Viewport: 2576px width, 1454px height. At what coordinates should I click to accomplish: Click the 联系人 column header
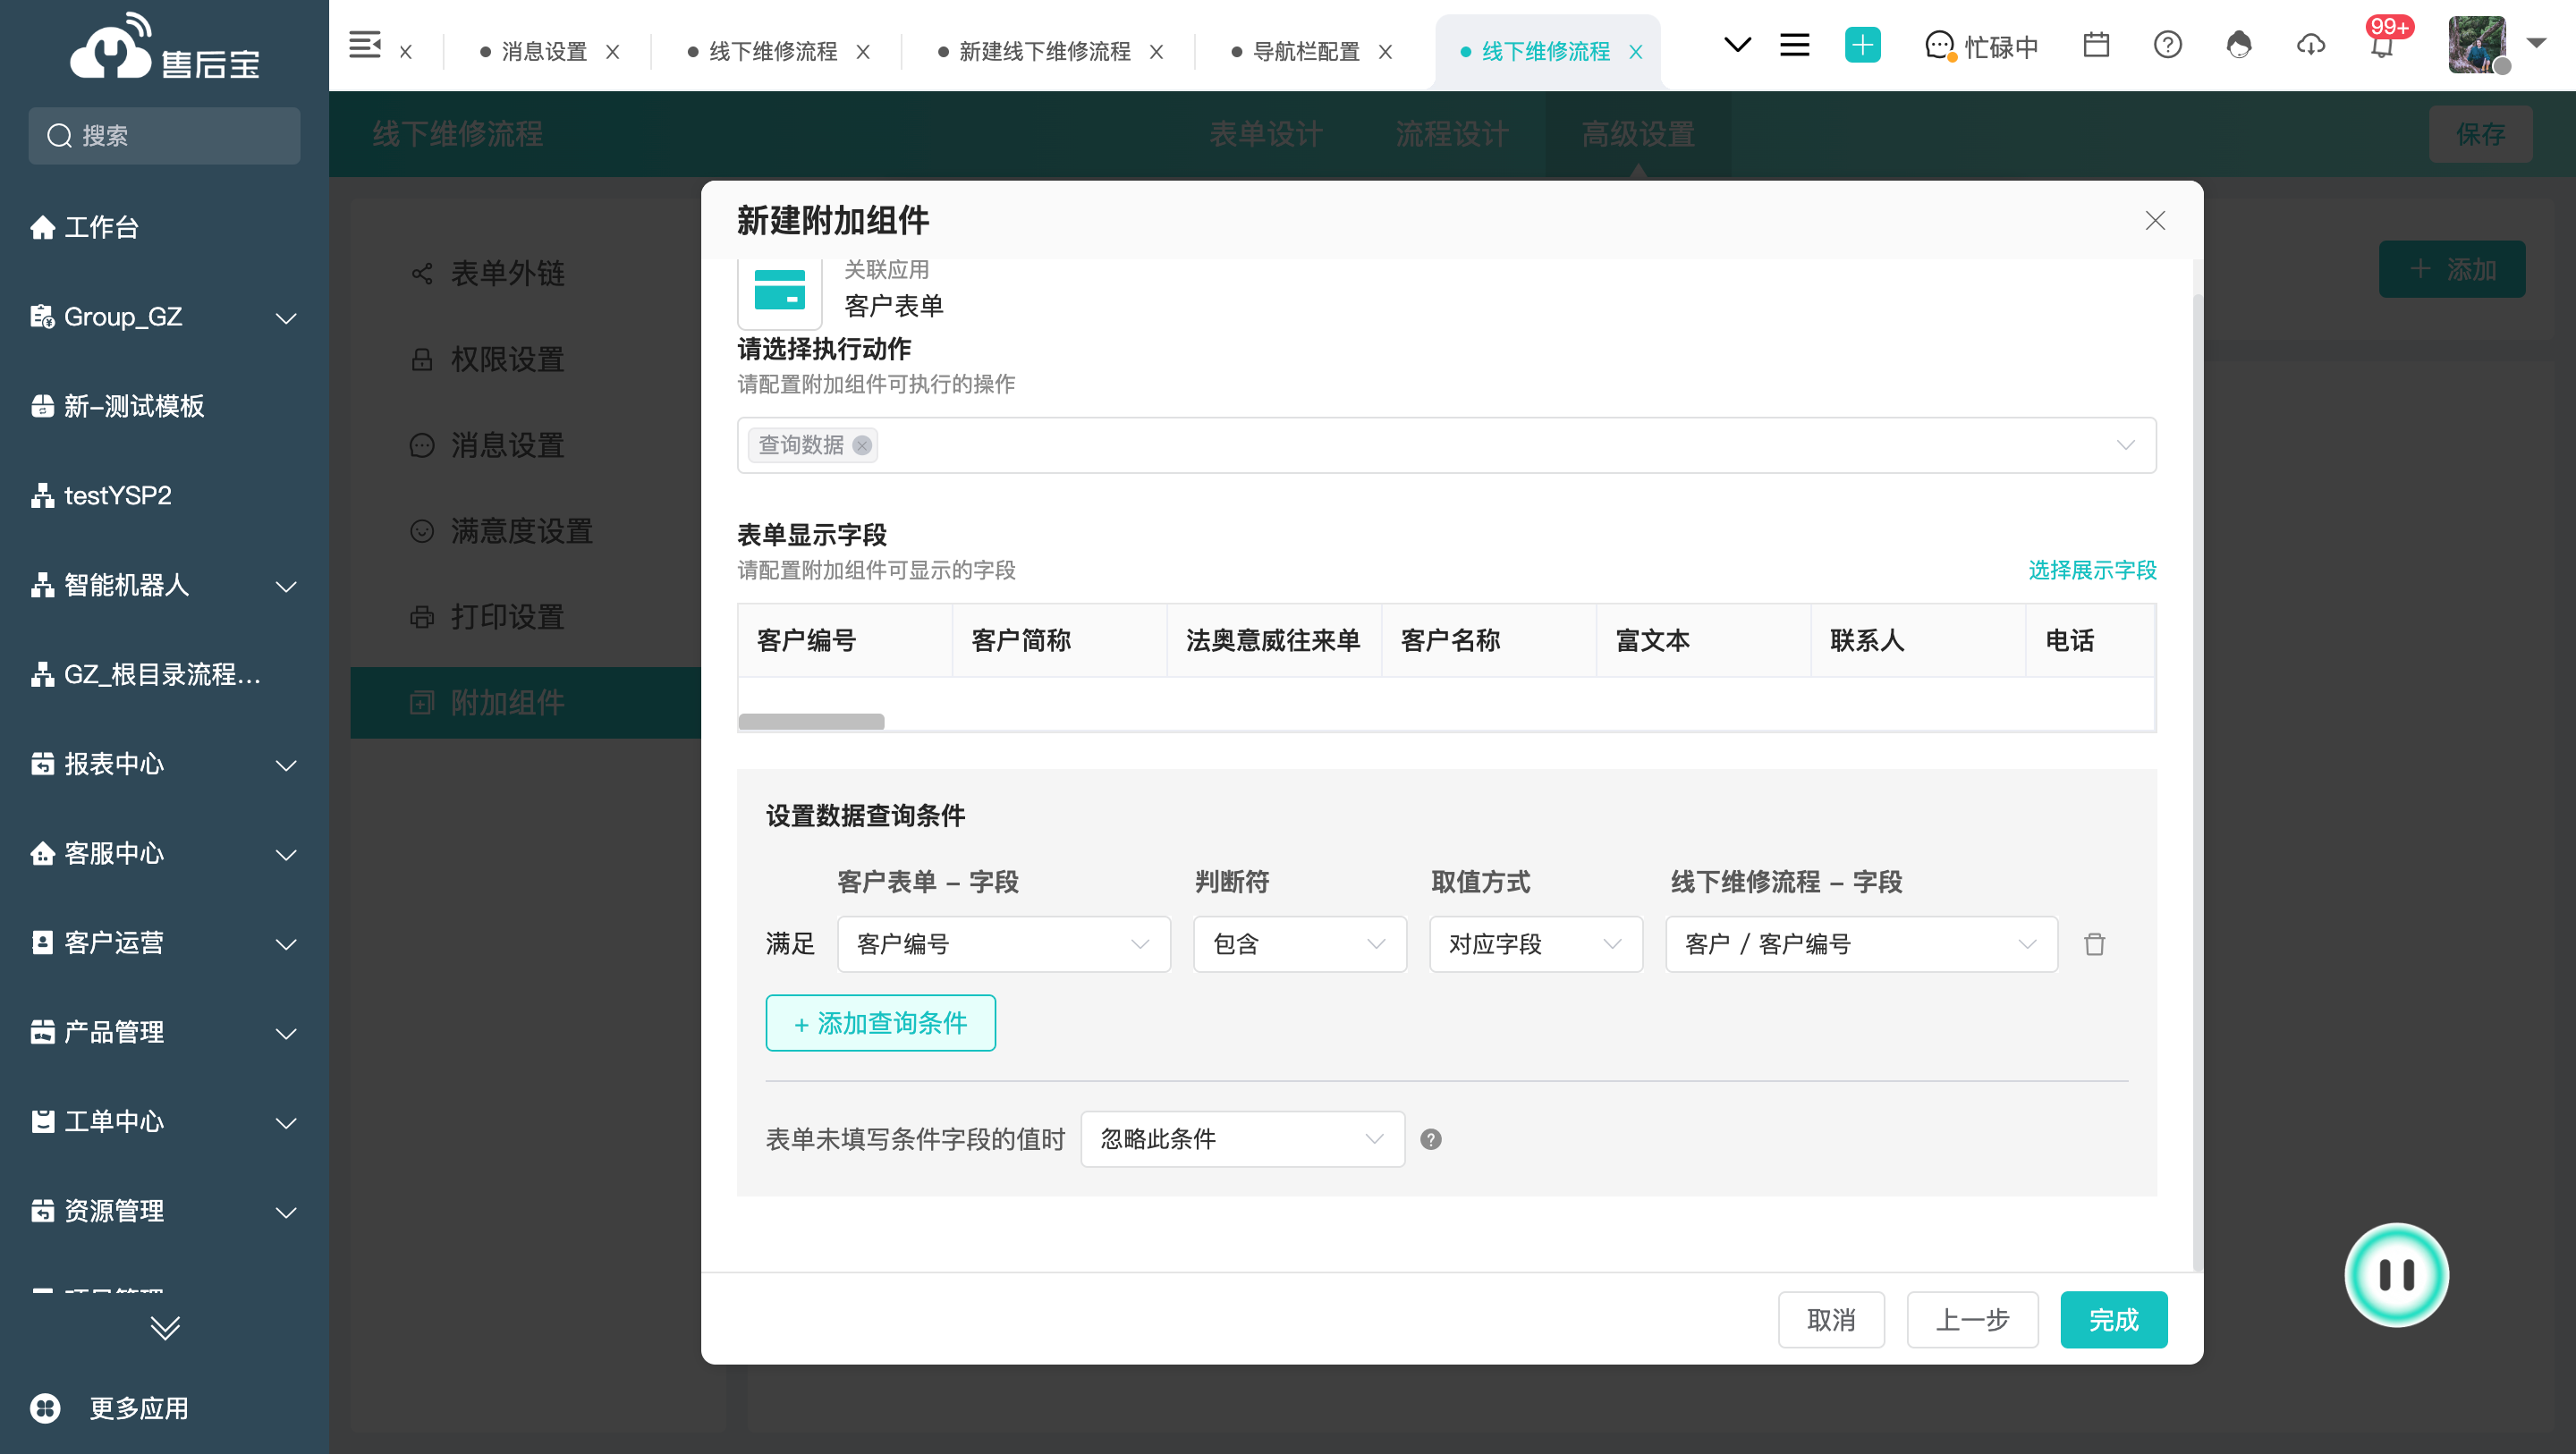click(1918, 641)
